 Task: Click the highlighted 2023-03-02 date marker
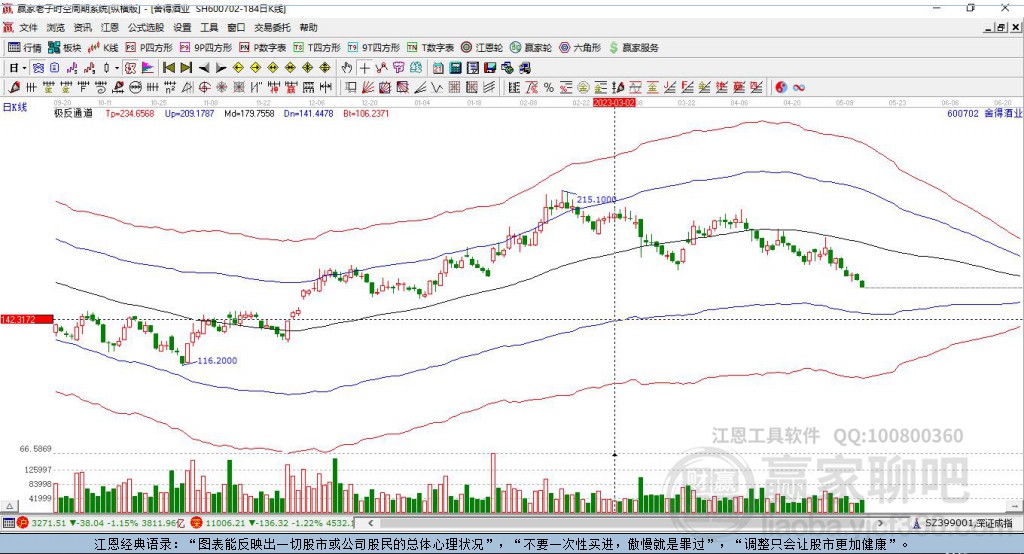pos(614,103)
